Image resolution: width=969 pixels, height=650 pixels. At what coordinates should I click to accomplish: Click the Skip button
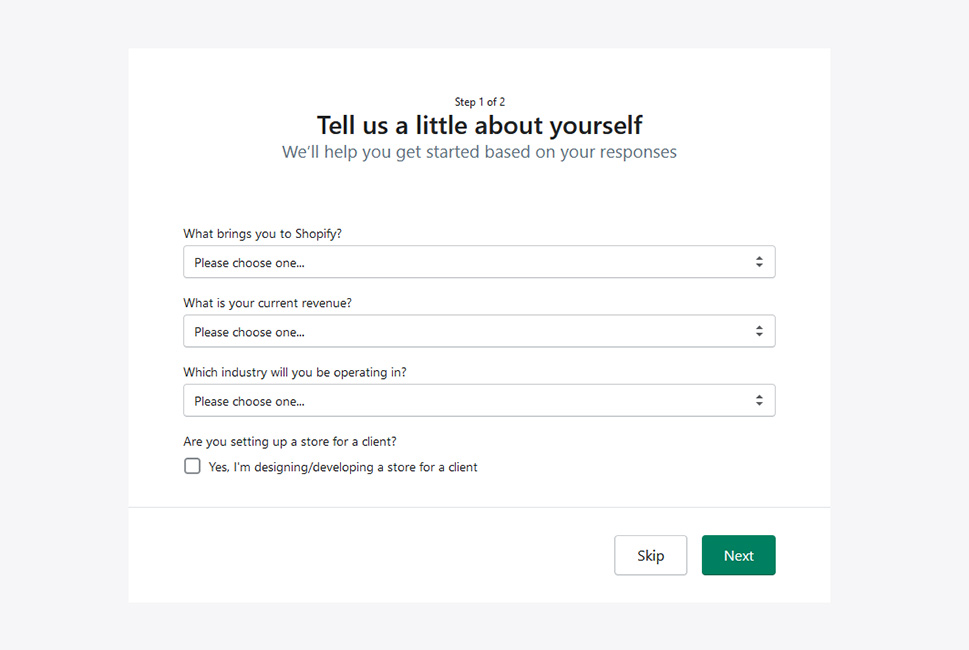pyautogui.click(x=650, y=555)
